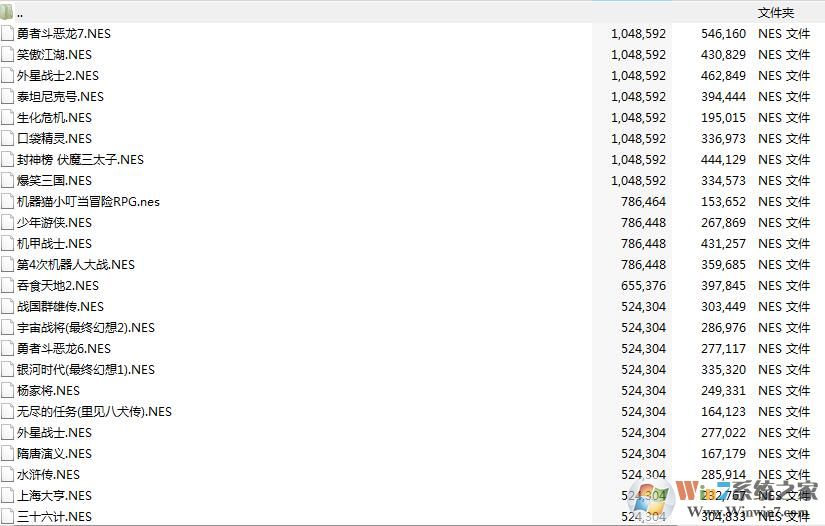Click file icon beside 生化危机.NES
The height and width of the screenshot is (526, 825).
[x=7, y=118]
